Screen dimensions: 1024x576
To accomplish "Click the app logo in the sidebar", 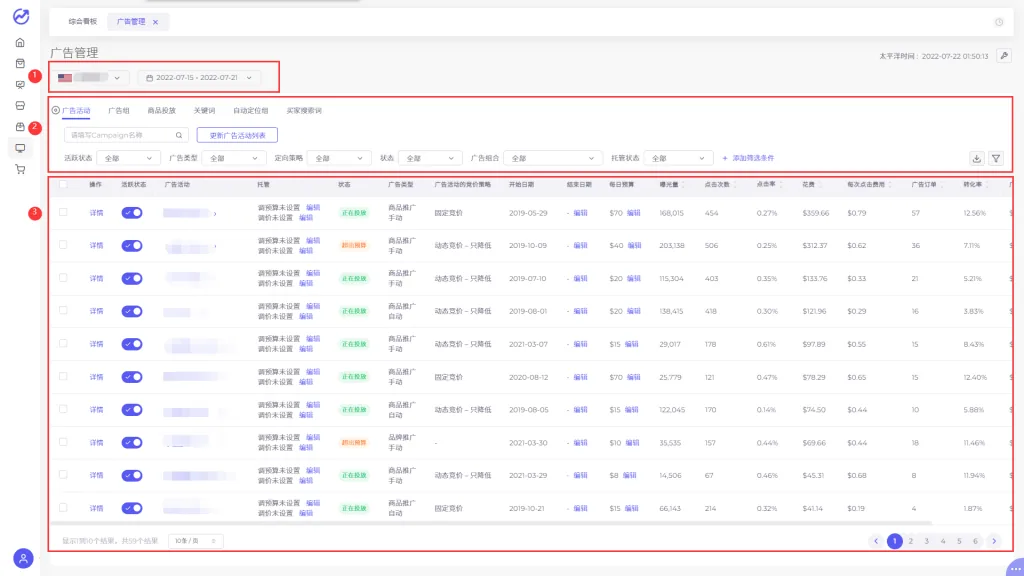I will (x=21, y=16).
